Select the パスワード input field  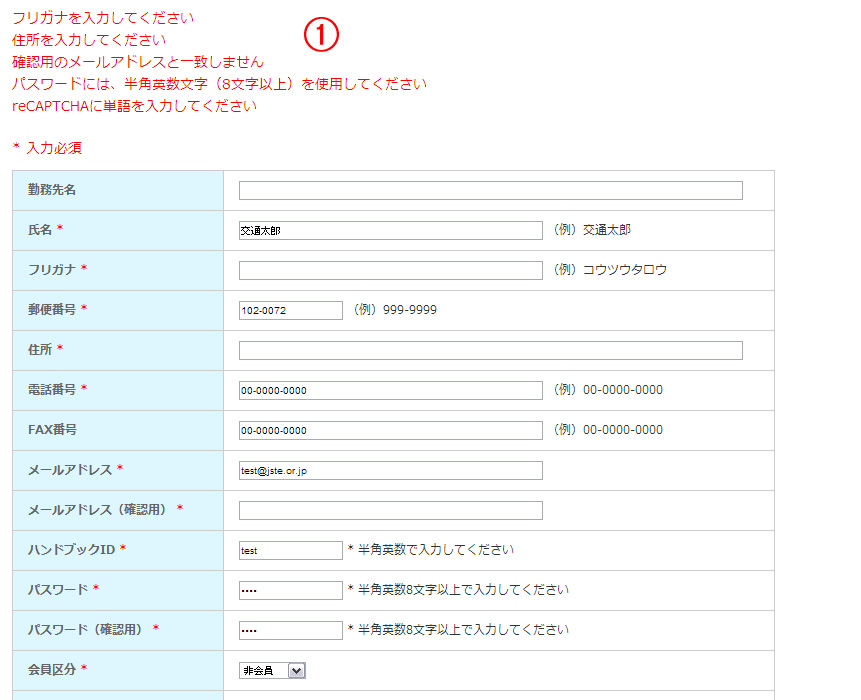point(290,590)
